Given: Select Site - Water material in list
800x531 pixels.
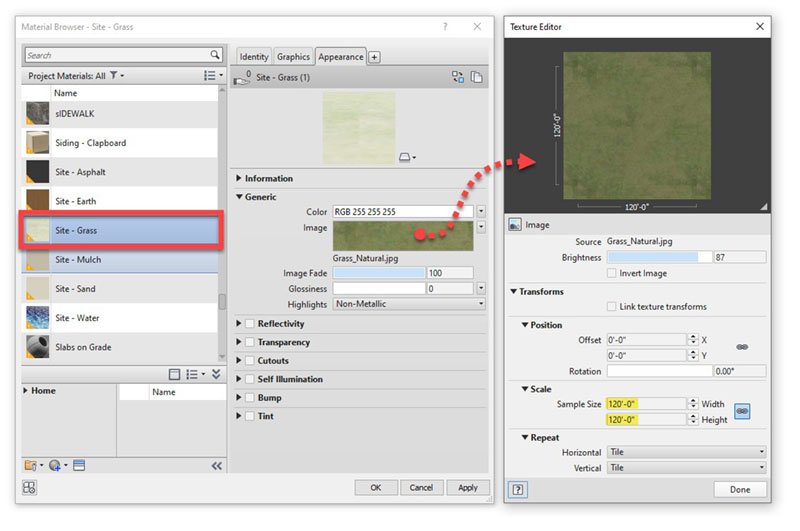Looking at the screenshot, I should coord(120,318).
